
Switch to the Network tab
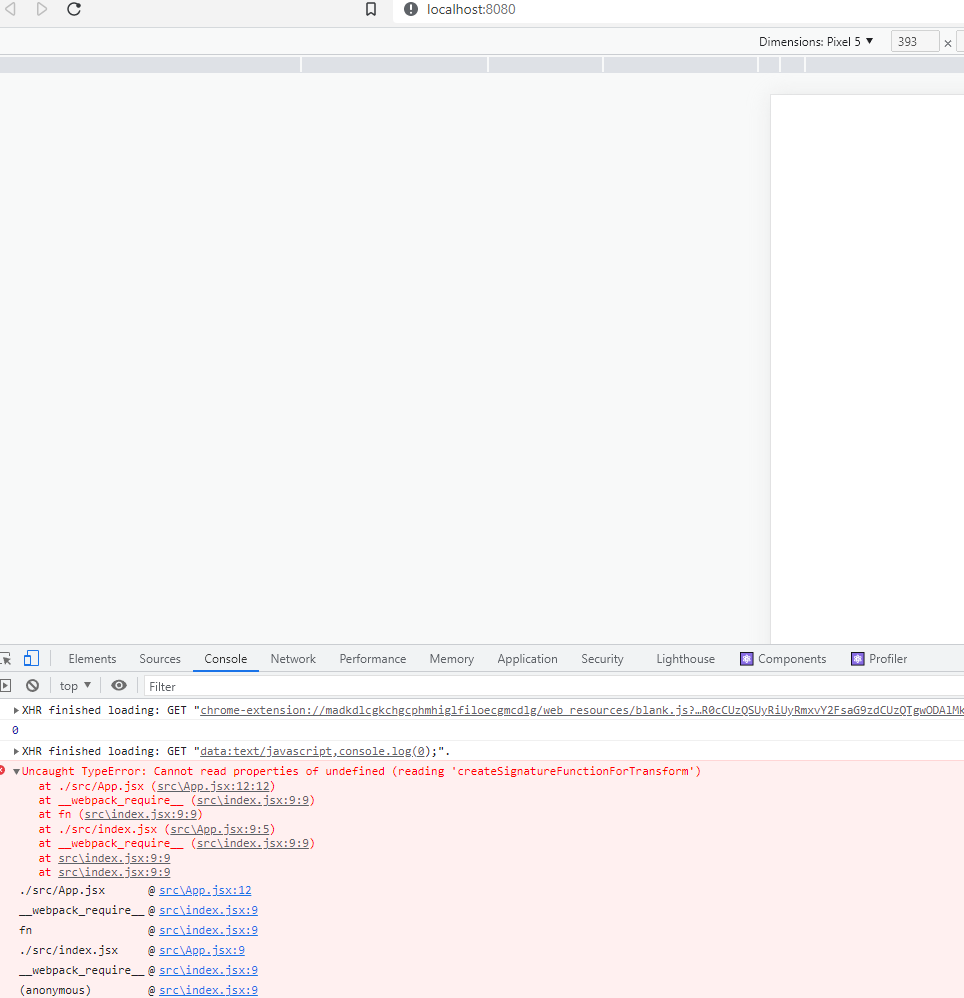pos(292,658)
